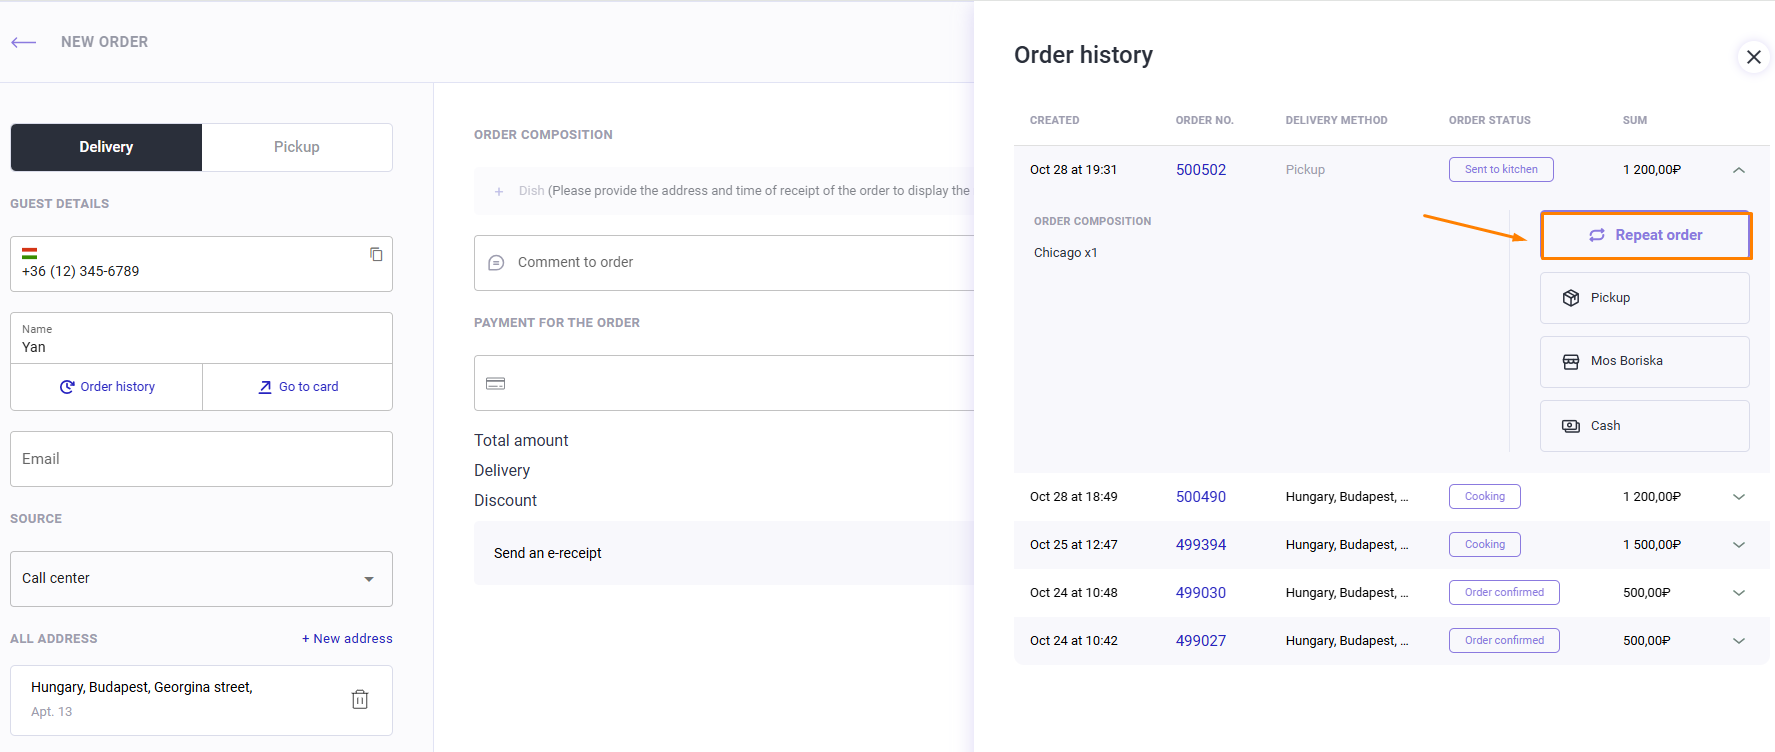The width and height of the screenshot is (1775, 752).
Task: Close the Order history panel
Action: (1754, 57)
